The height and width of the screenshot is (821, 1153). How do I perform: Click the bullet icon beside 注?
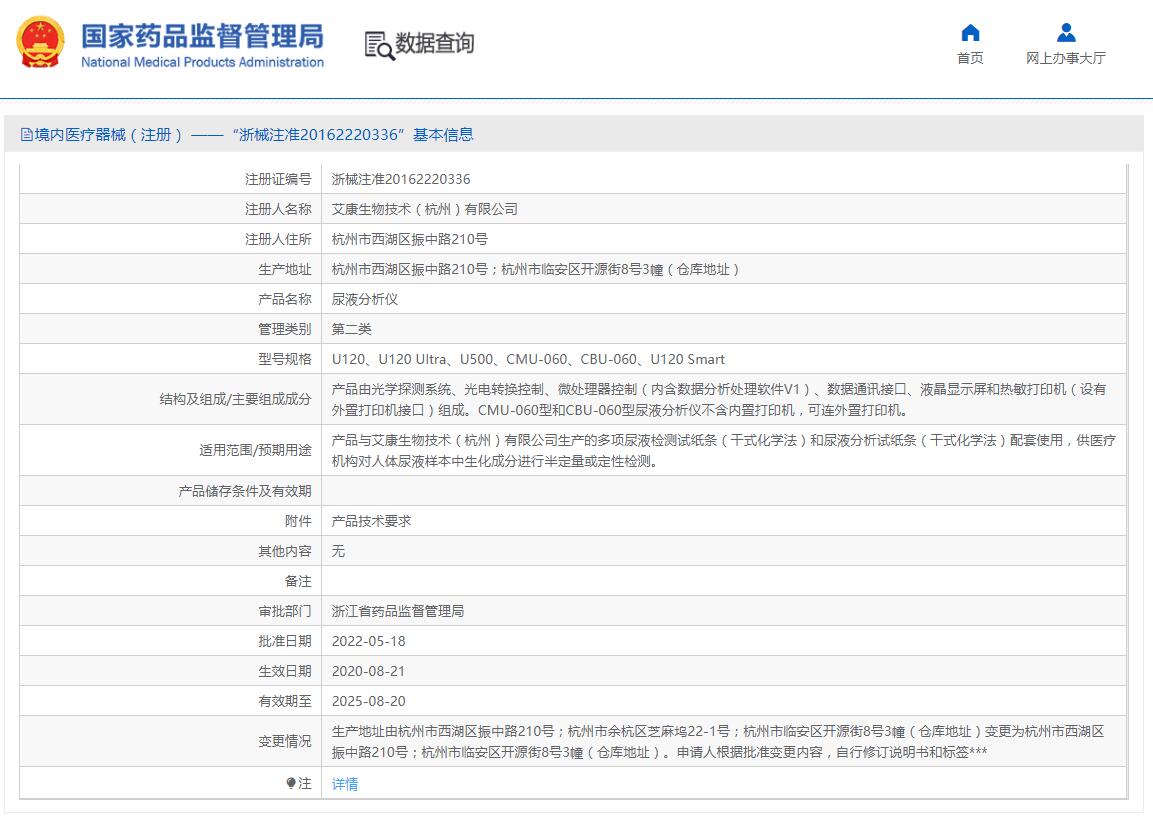(290, 784)
